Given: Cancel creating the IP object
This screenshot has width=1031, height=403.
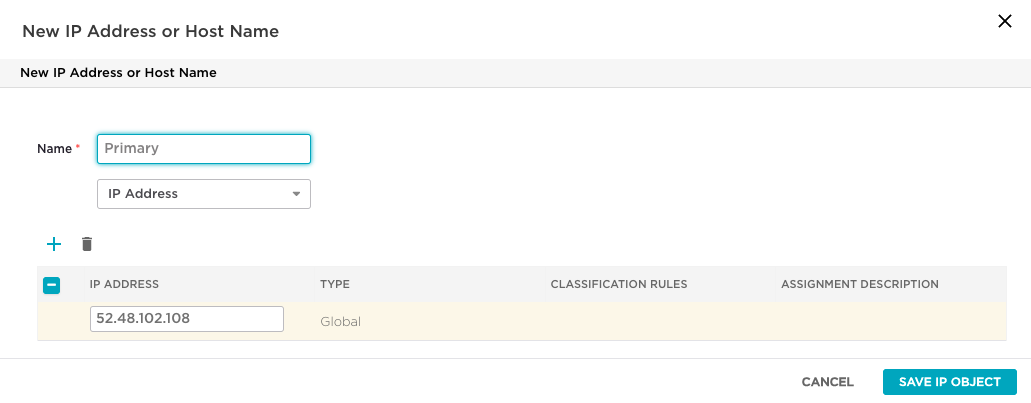Looking at the screenshot, I should coord(827,382).
